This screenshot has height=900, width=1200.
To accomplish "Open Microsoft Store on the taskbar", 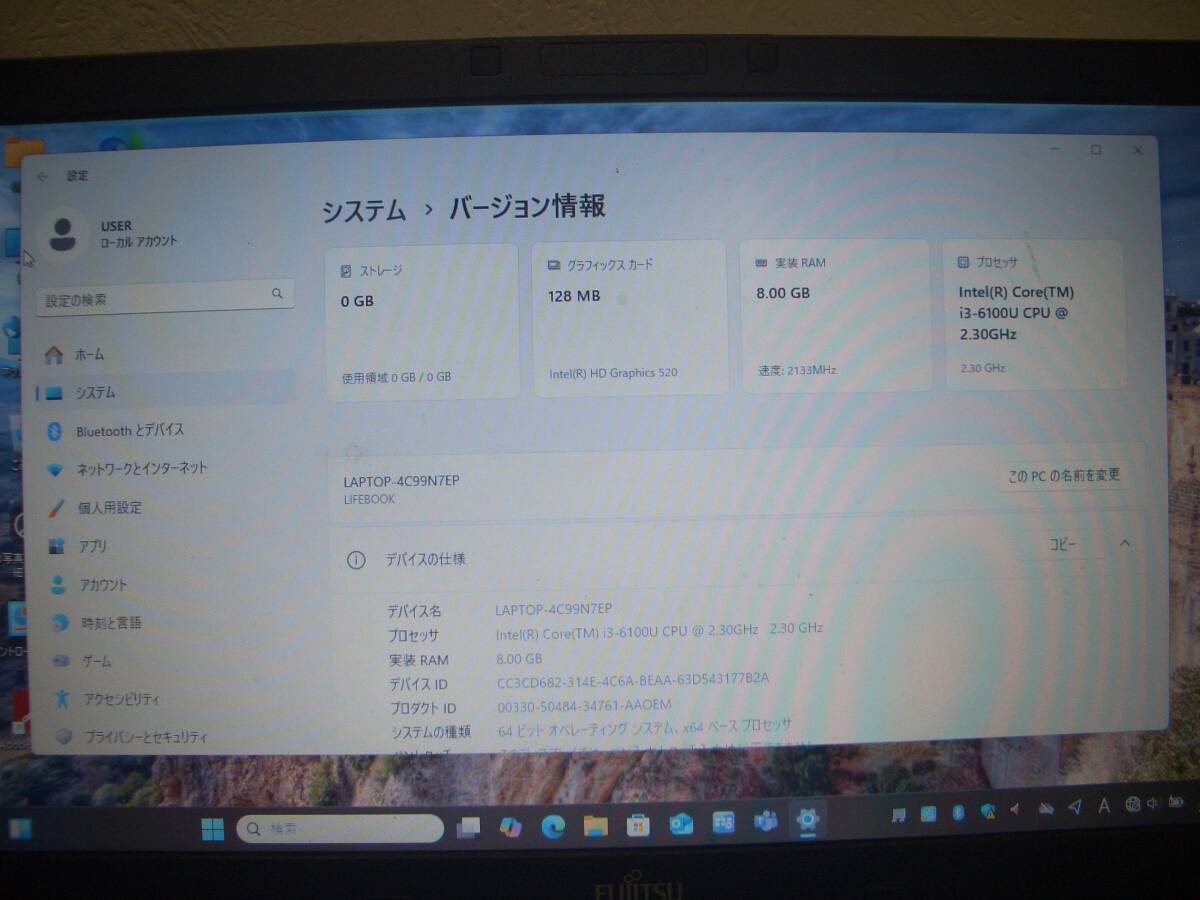I will pos(638,825).
